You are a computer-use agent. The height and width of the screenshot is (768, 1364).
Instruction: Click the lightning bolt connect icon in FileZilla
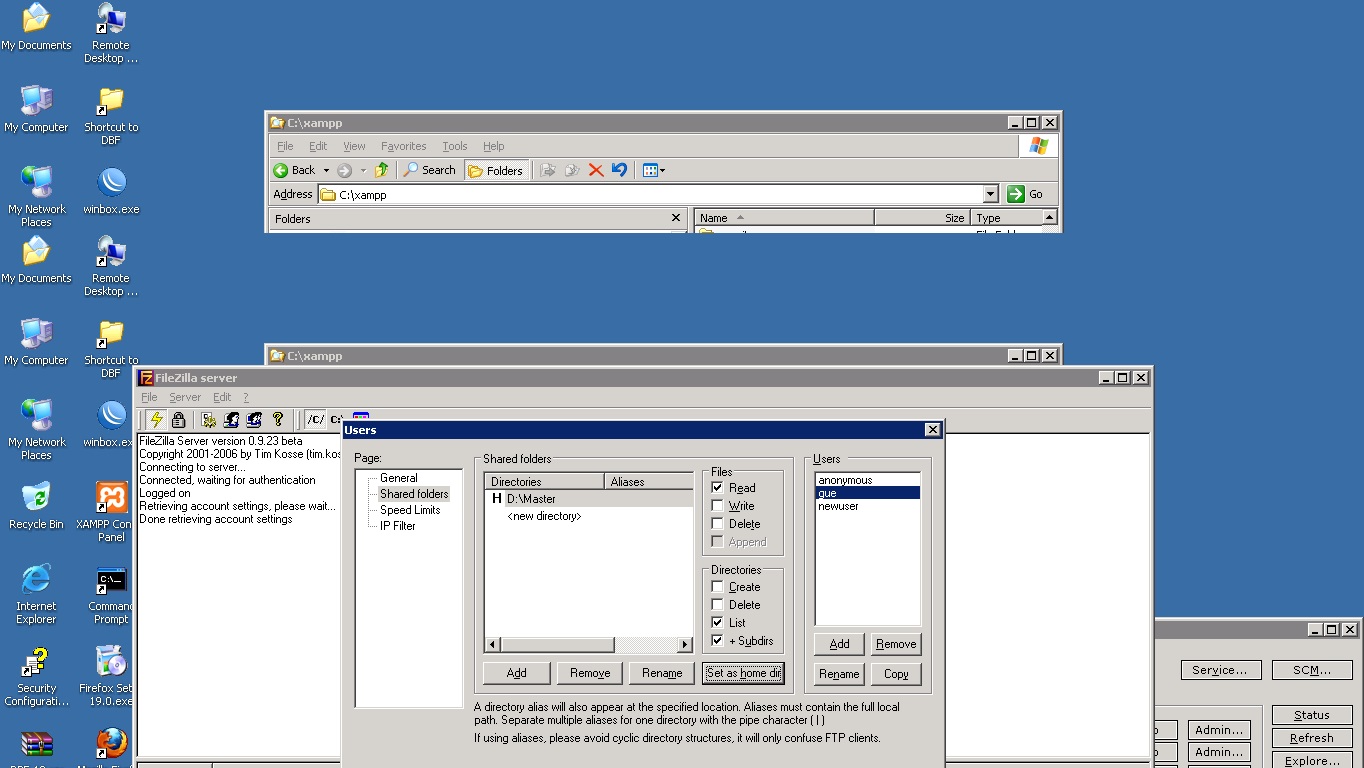pos(156,420)
